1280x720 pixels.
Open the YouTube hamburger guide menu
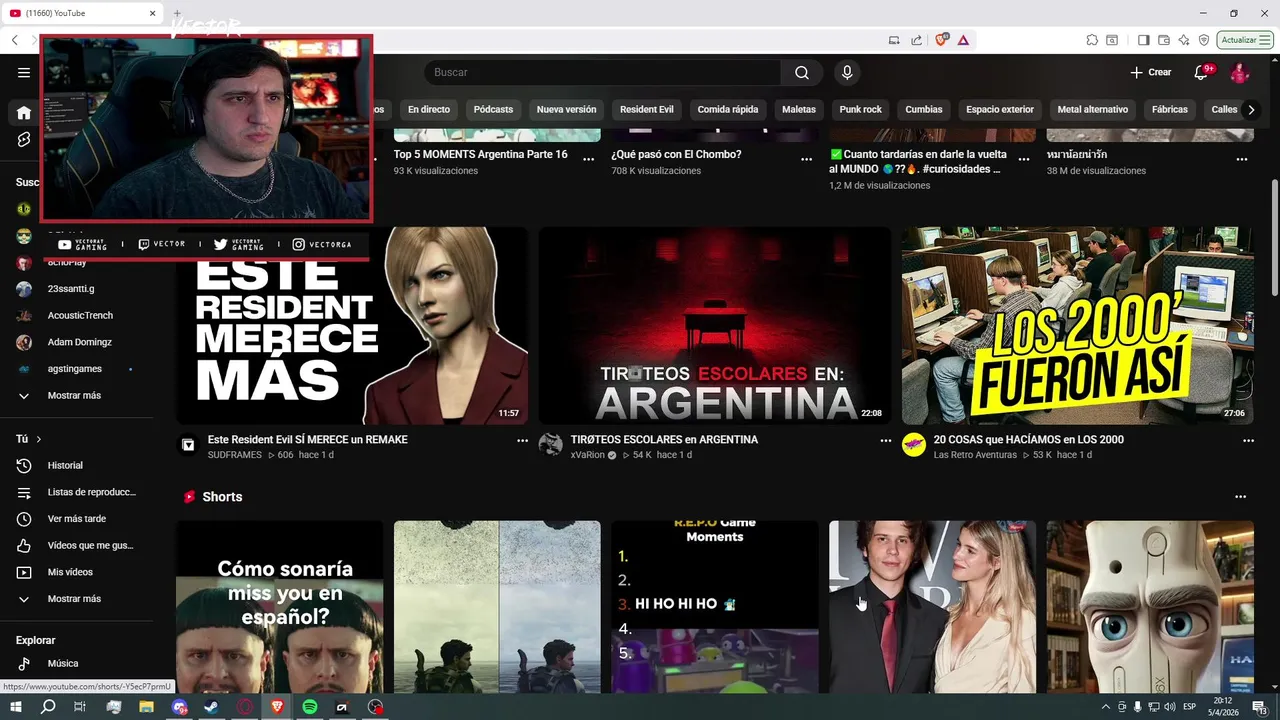[24, 72]
